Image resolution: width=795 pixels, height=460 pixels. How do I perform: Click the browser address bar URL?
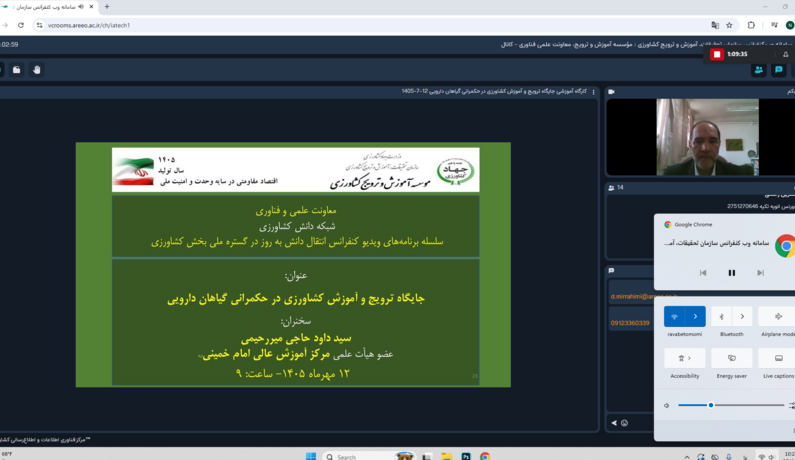[x=89, y=25]
